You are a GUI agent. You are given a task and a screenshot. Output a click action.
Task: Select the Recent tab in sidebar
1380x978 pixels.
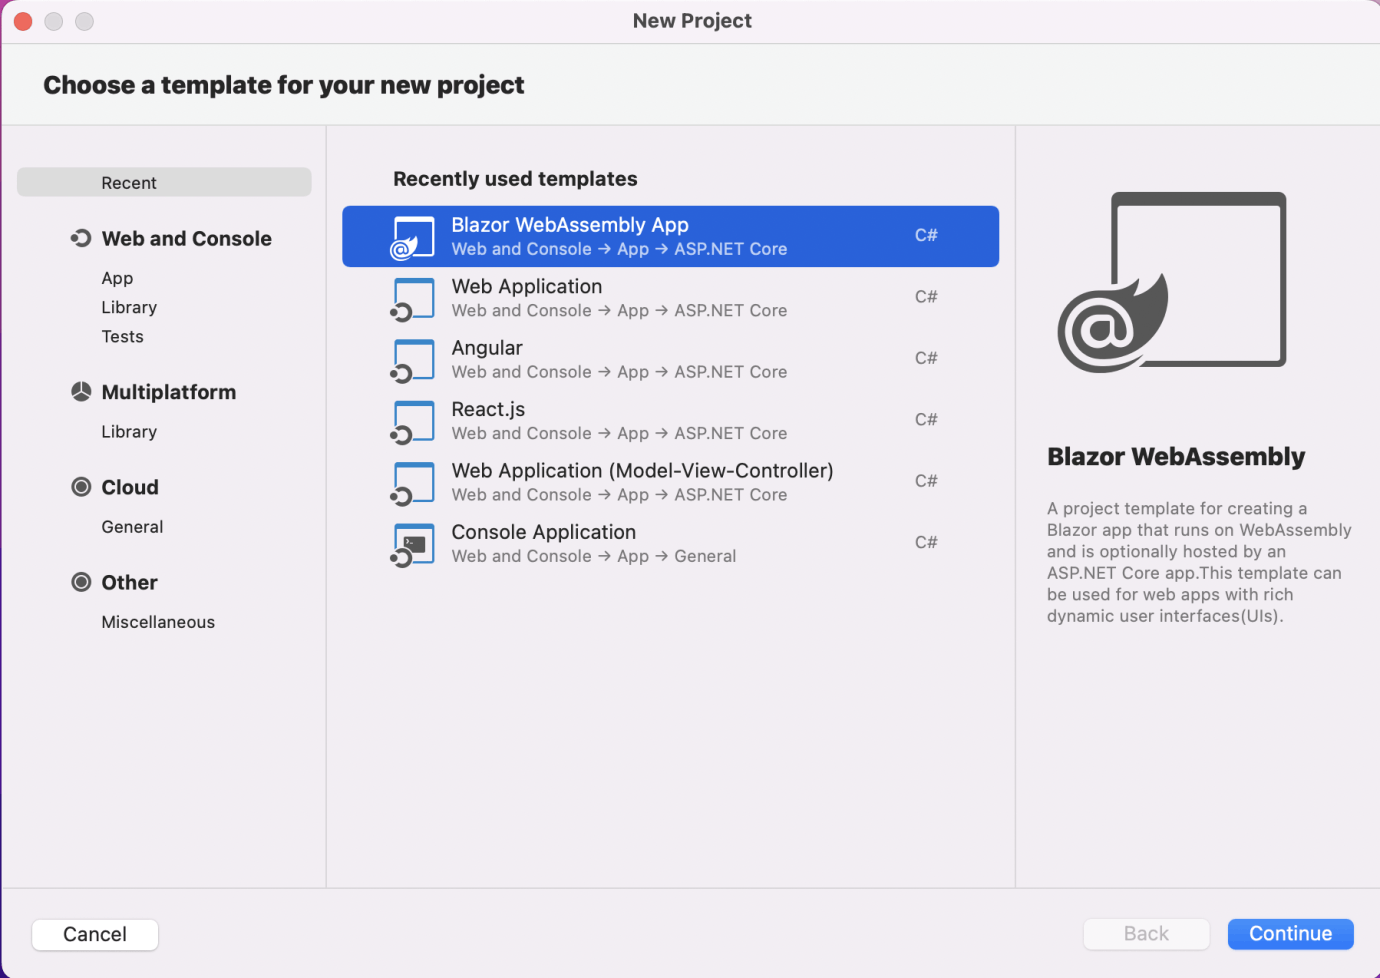click(x=164, y=183)
